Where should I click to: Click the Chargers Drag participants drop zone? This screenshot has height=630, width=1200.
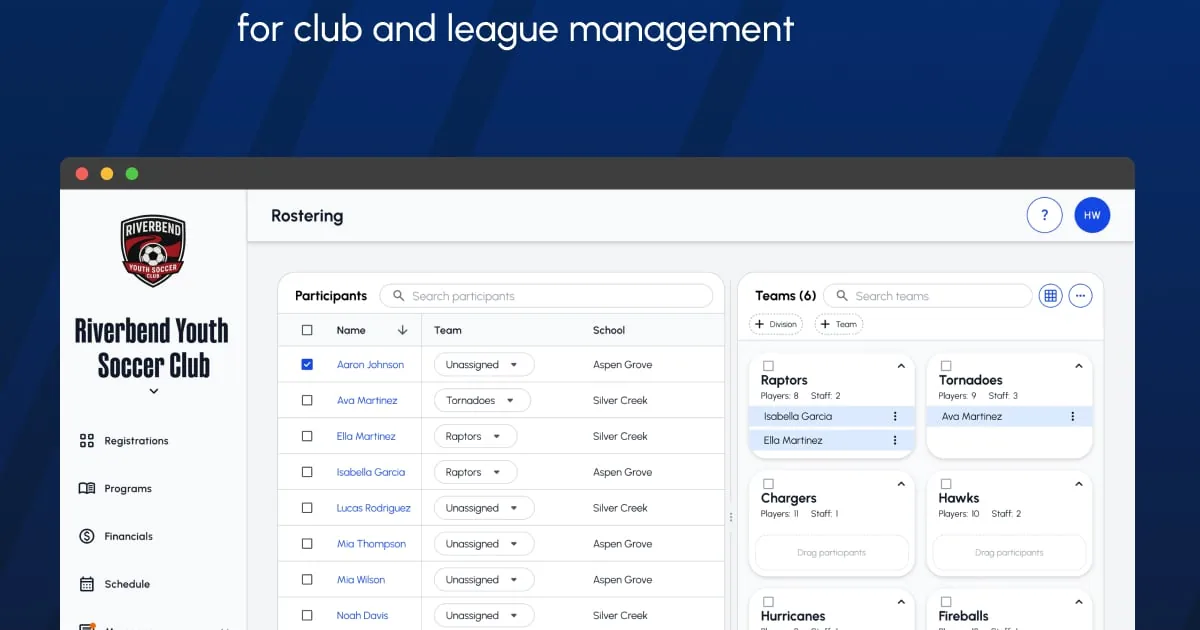(x=831, y=553)
